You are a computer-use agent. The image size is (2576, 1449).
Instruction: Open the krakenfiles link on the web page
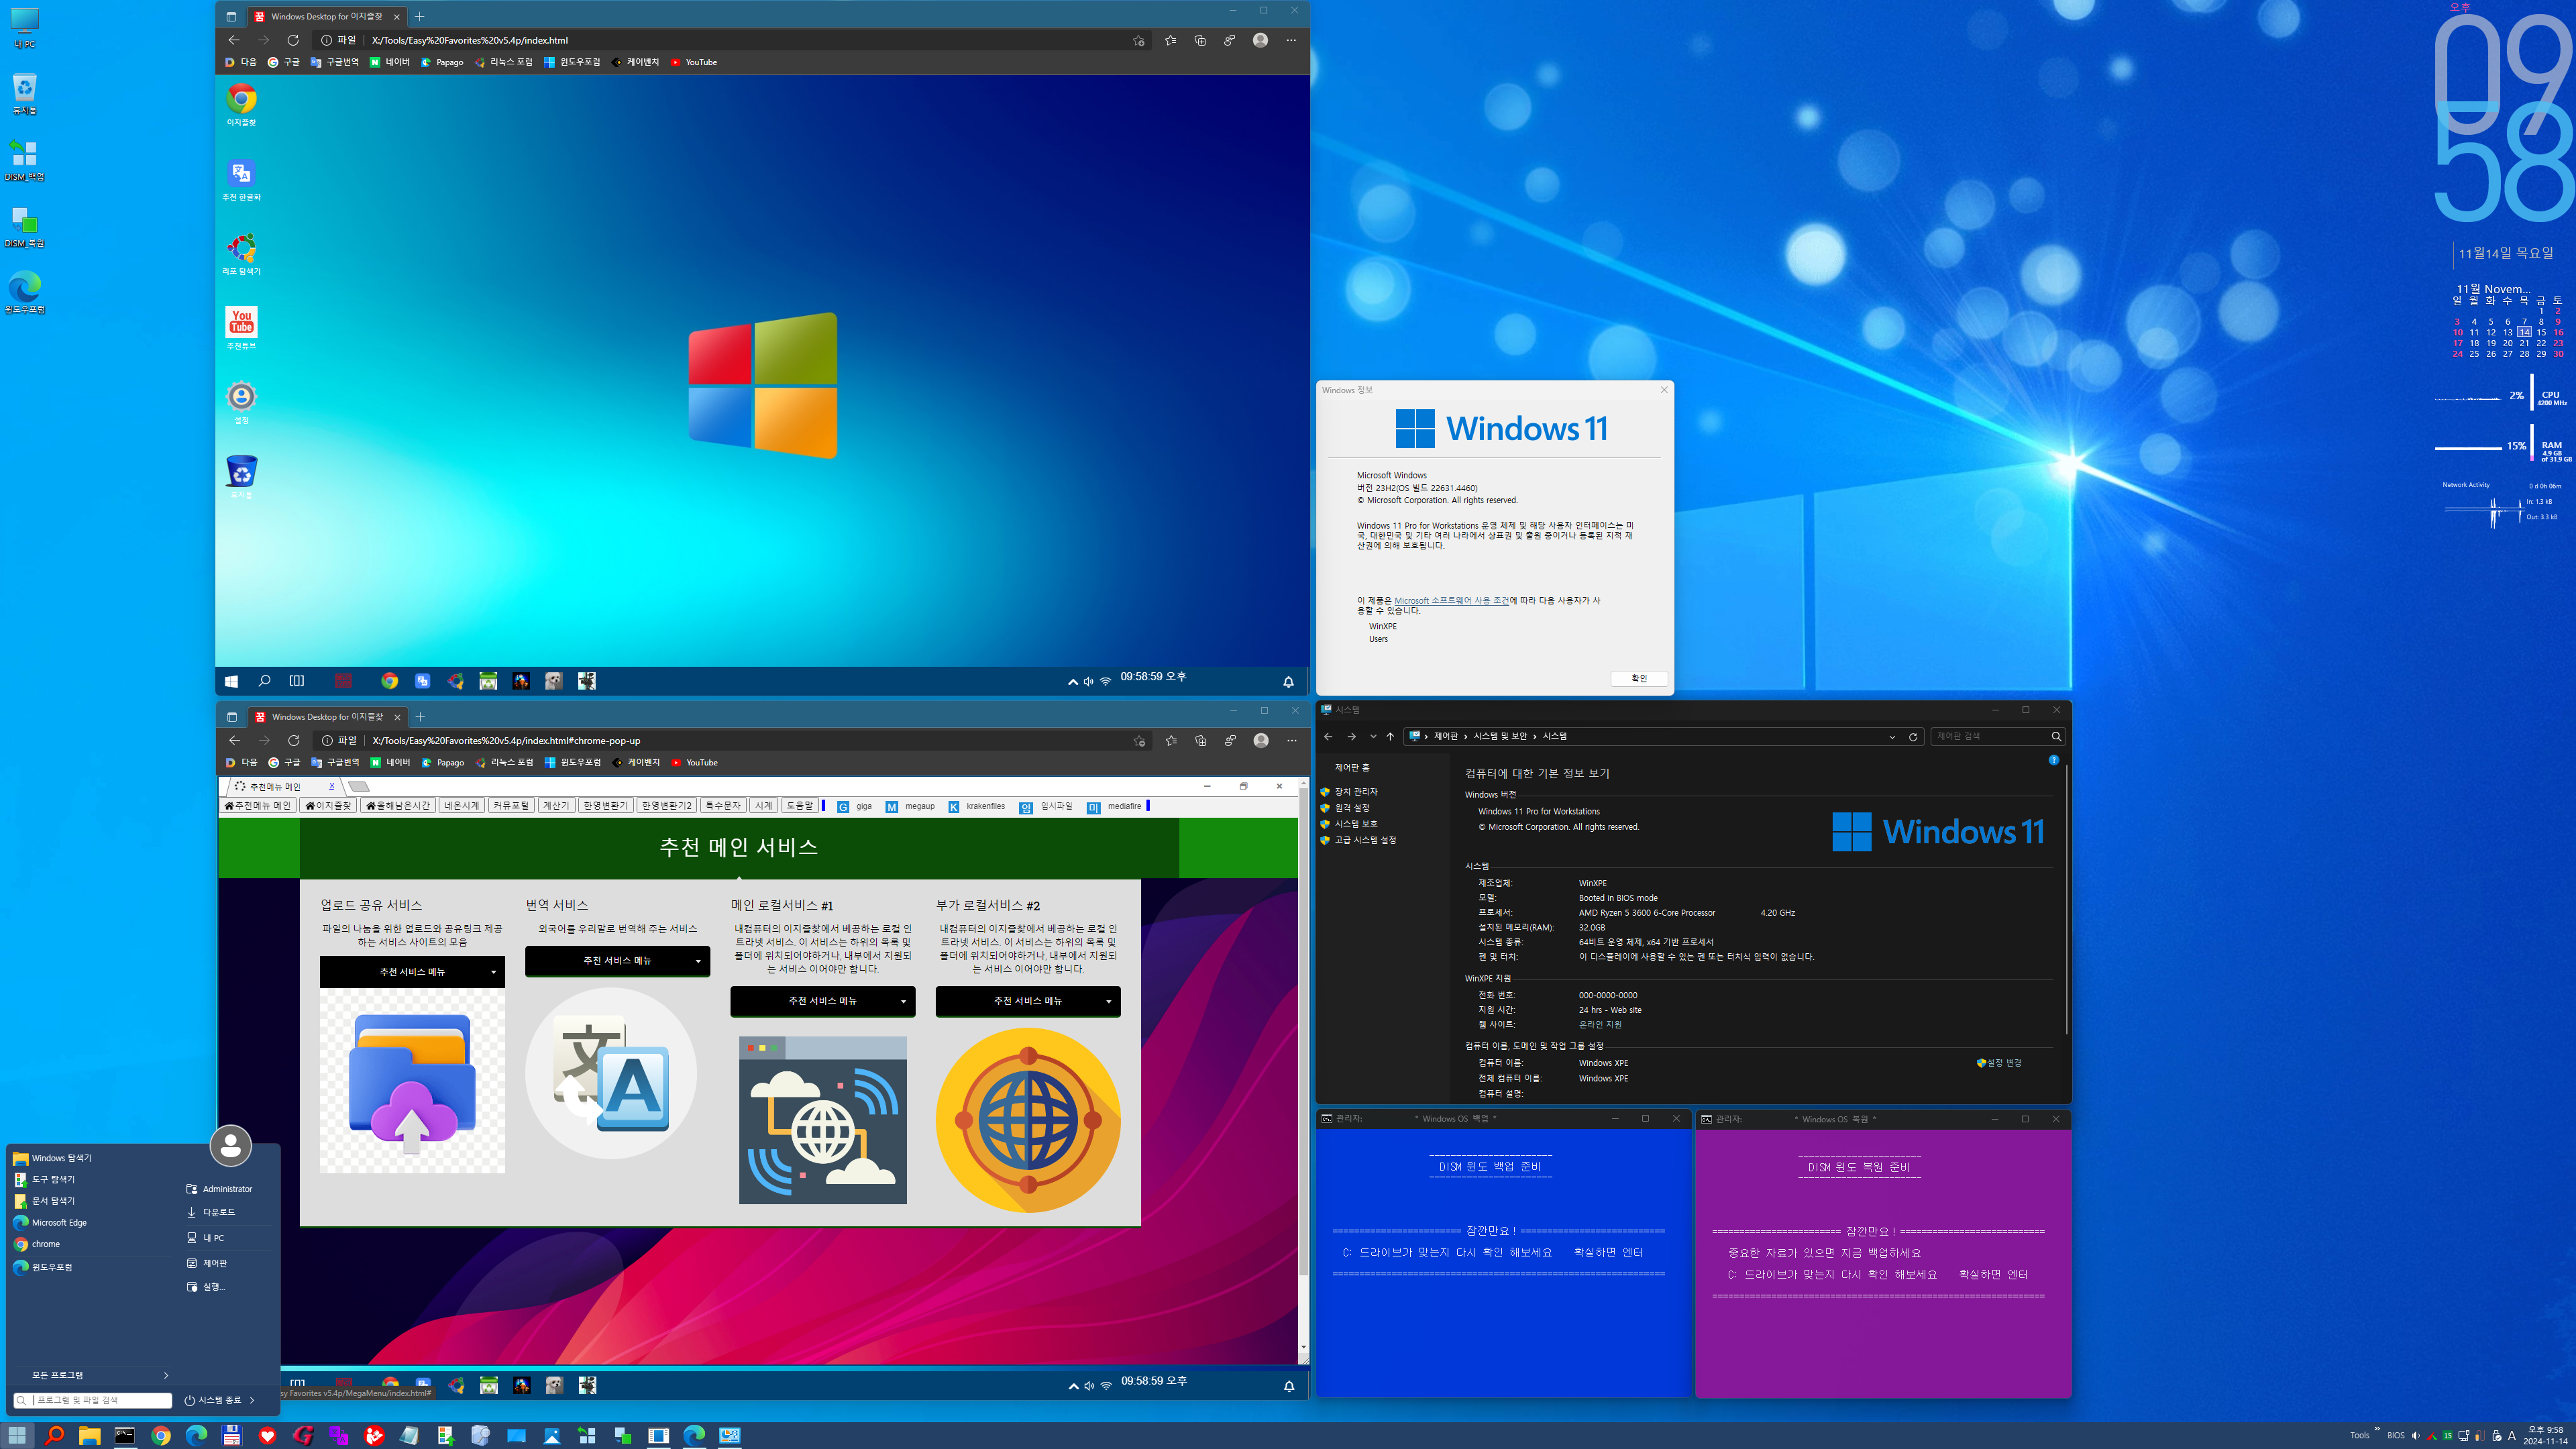pos(976,806)
